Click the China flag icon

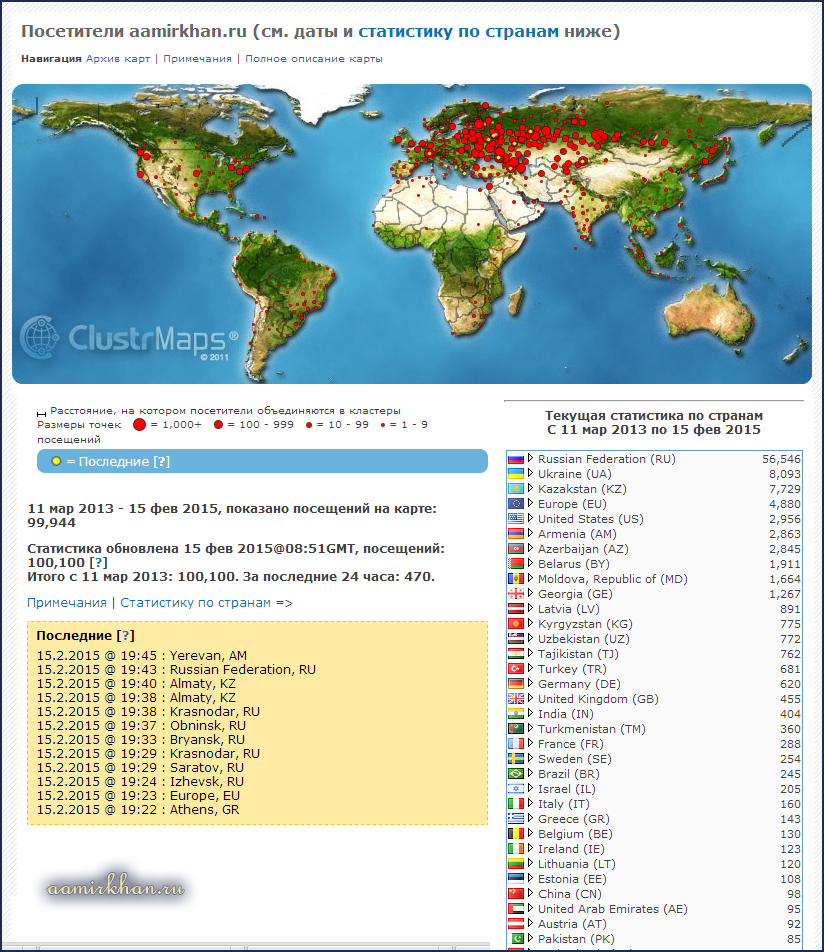(x=515, y=894)
